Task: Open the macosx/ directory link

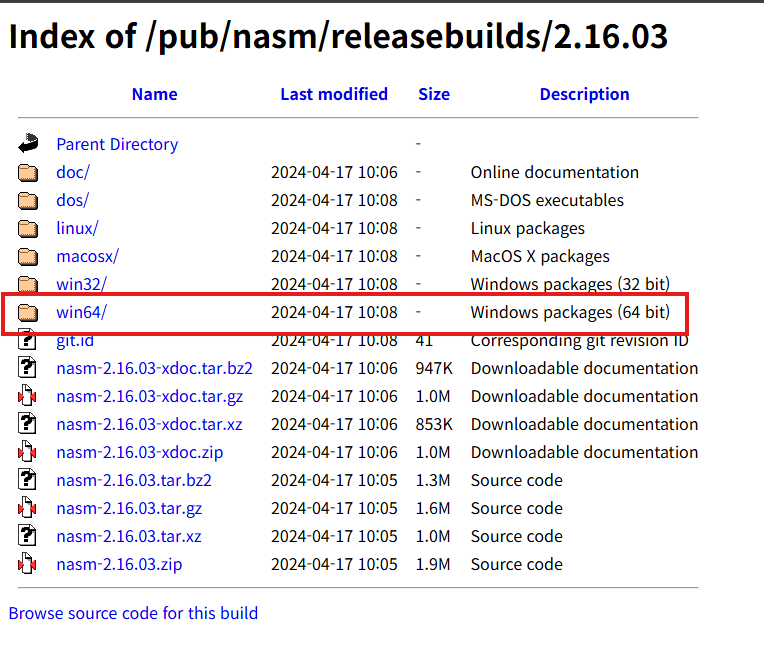Action: pyautogui.click(x=88, y=256)
